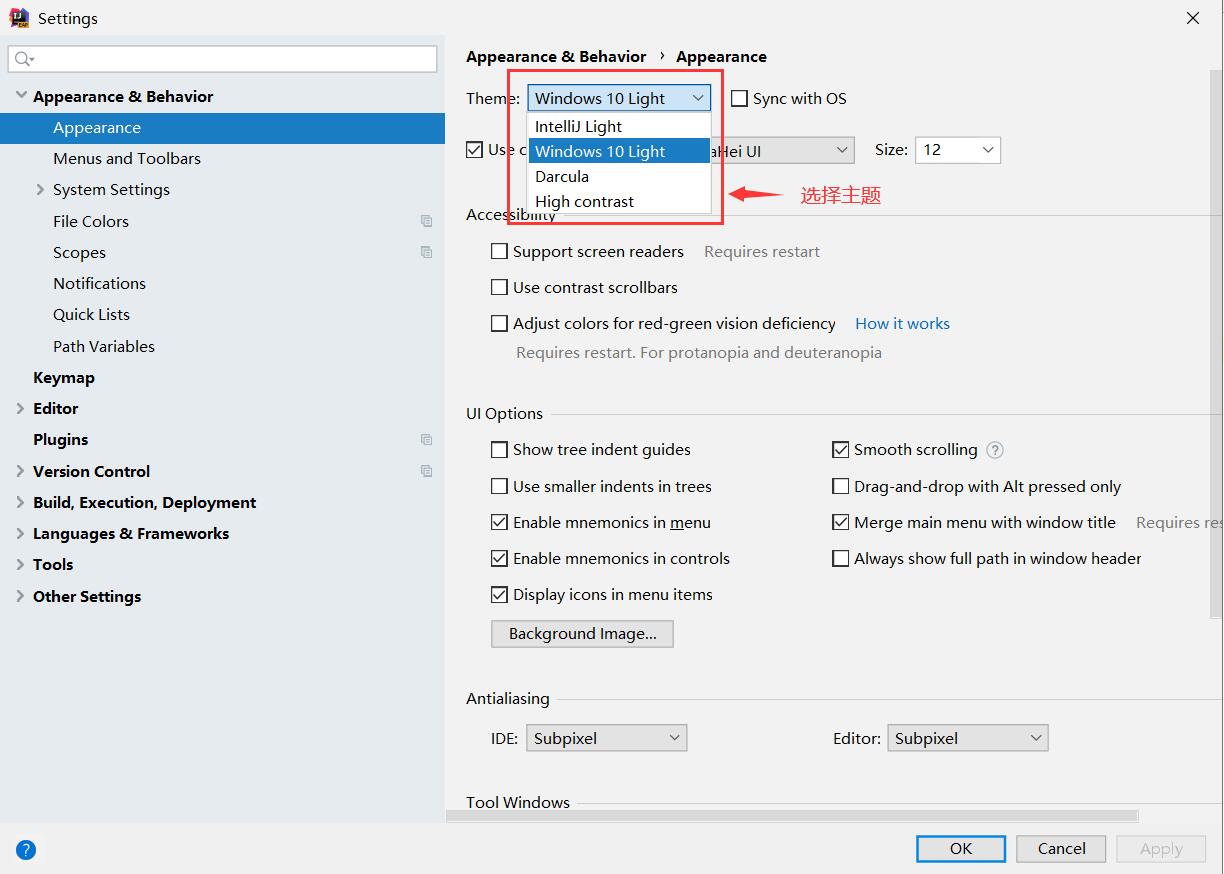This screenshot has width=1224, height=874.
Task: Open Background Image... dialog
Action: click(582, 633)
